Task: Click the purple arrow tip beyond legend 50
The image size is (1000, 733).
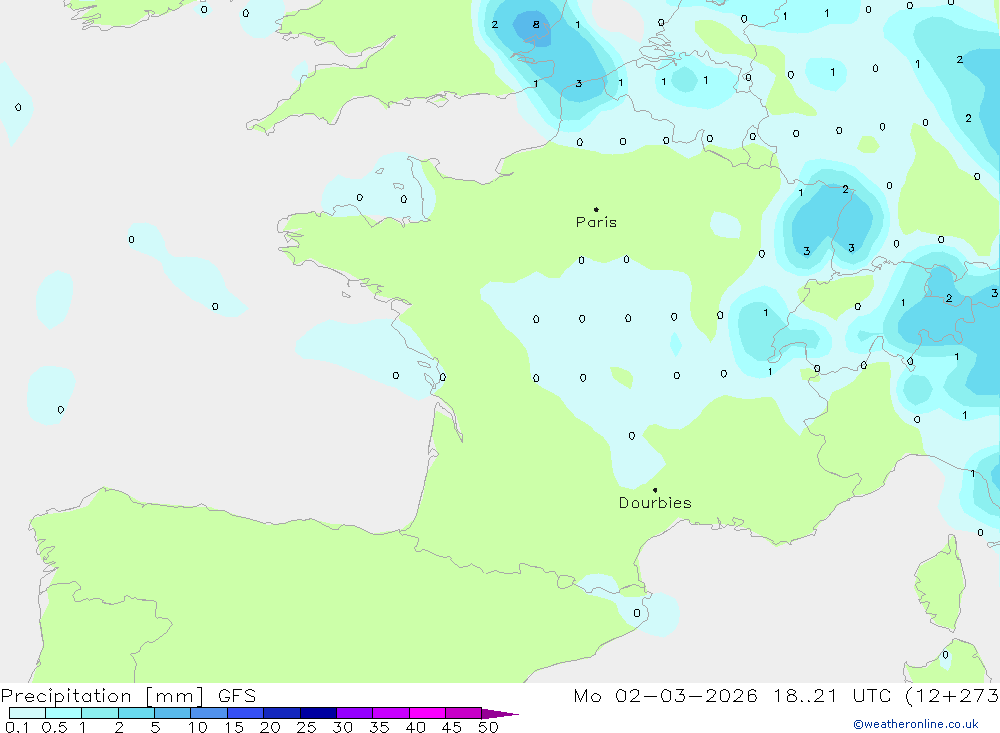Action: pyautogui.click(x=500, y=713)
